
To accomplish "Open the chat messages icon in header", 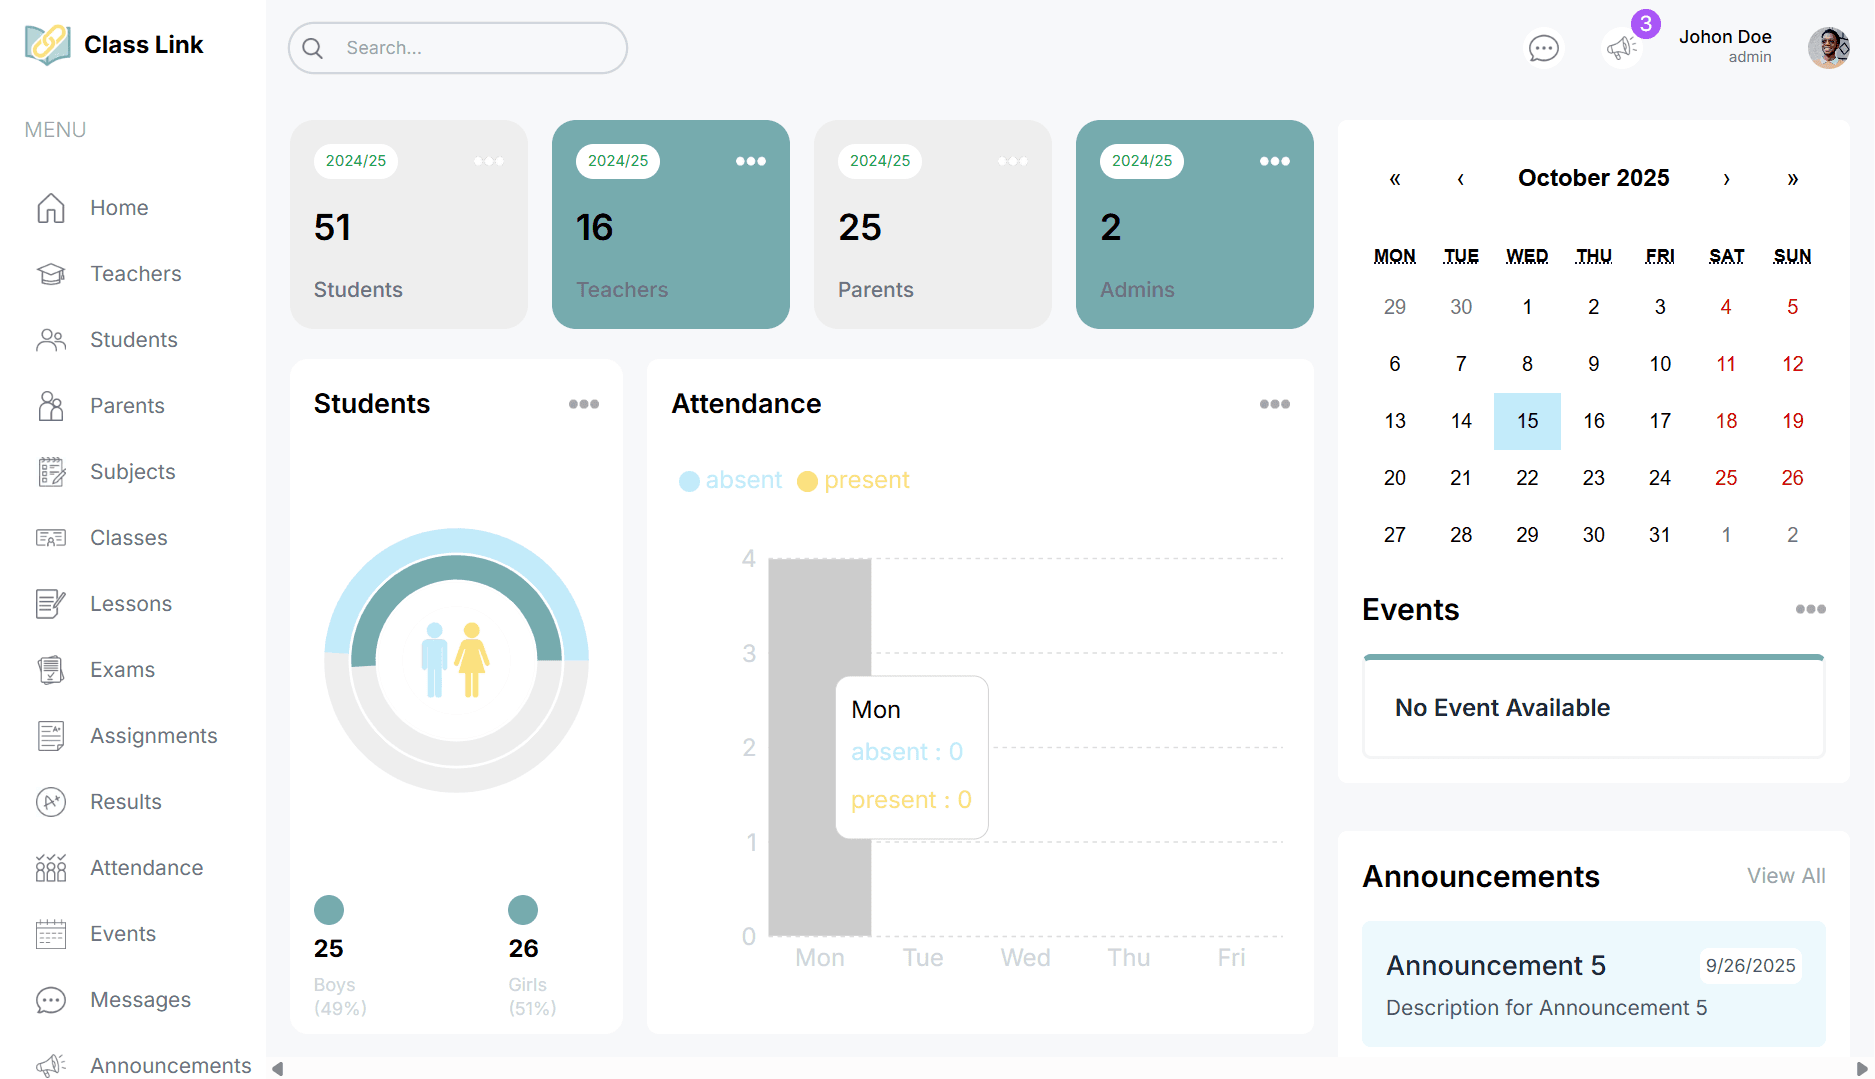I will click(1544, 48).
